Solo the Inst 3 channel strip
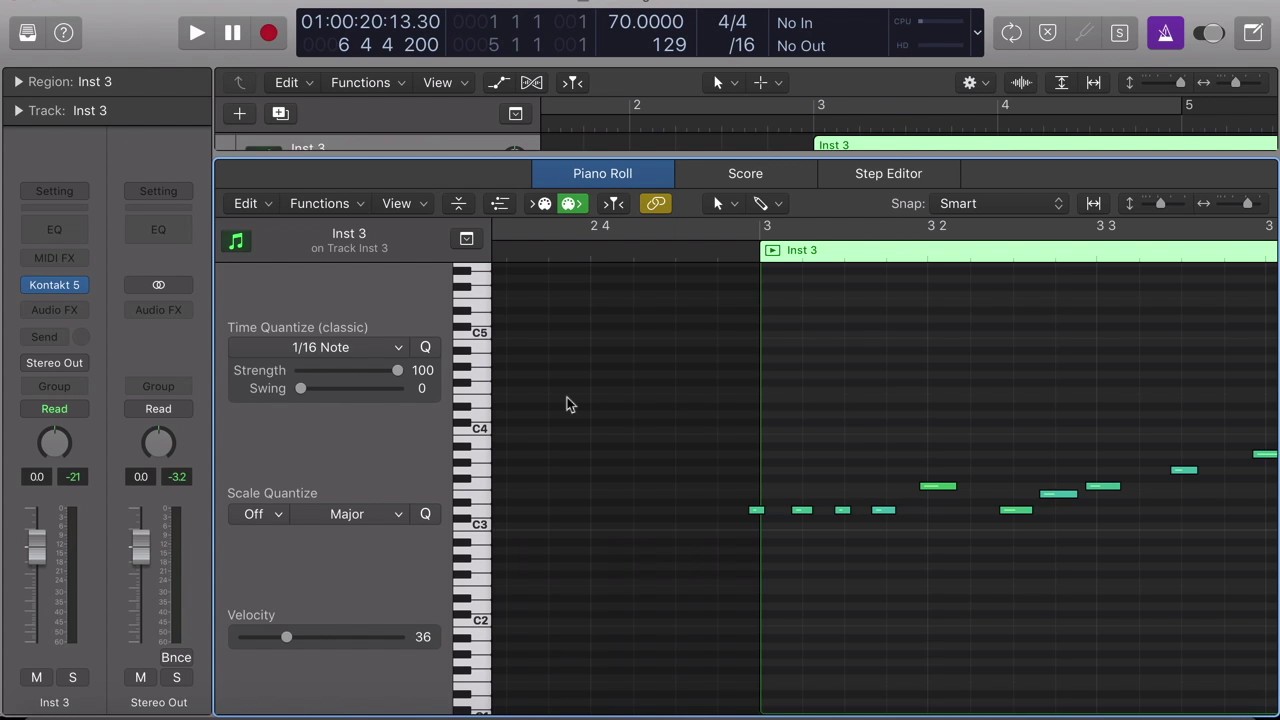The image size is (1280, 720). 72,678
